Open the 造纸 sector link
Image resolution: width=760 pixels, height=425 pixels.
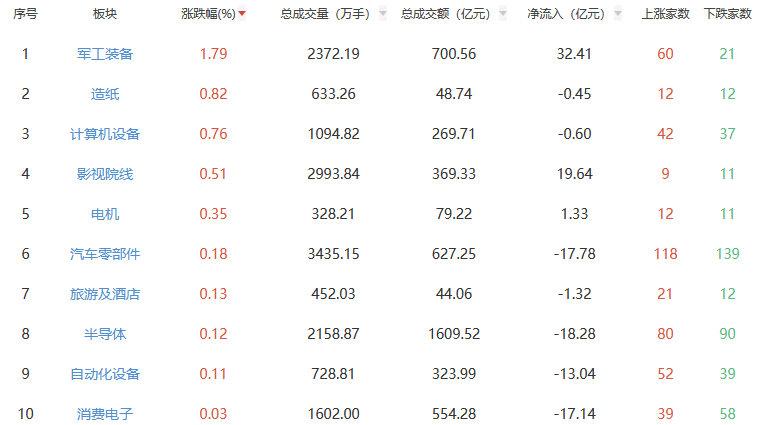click(x=105, y=94)
